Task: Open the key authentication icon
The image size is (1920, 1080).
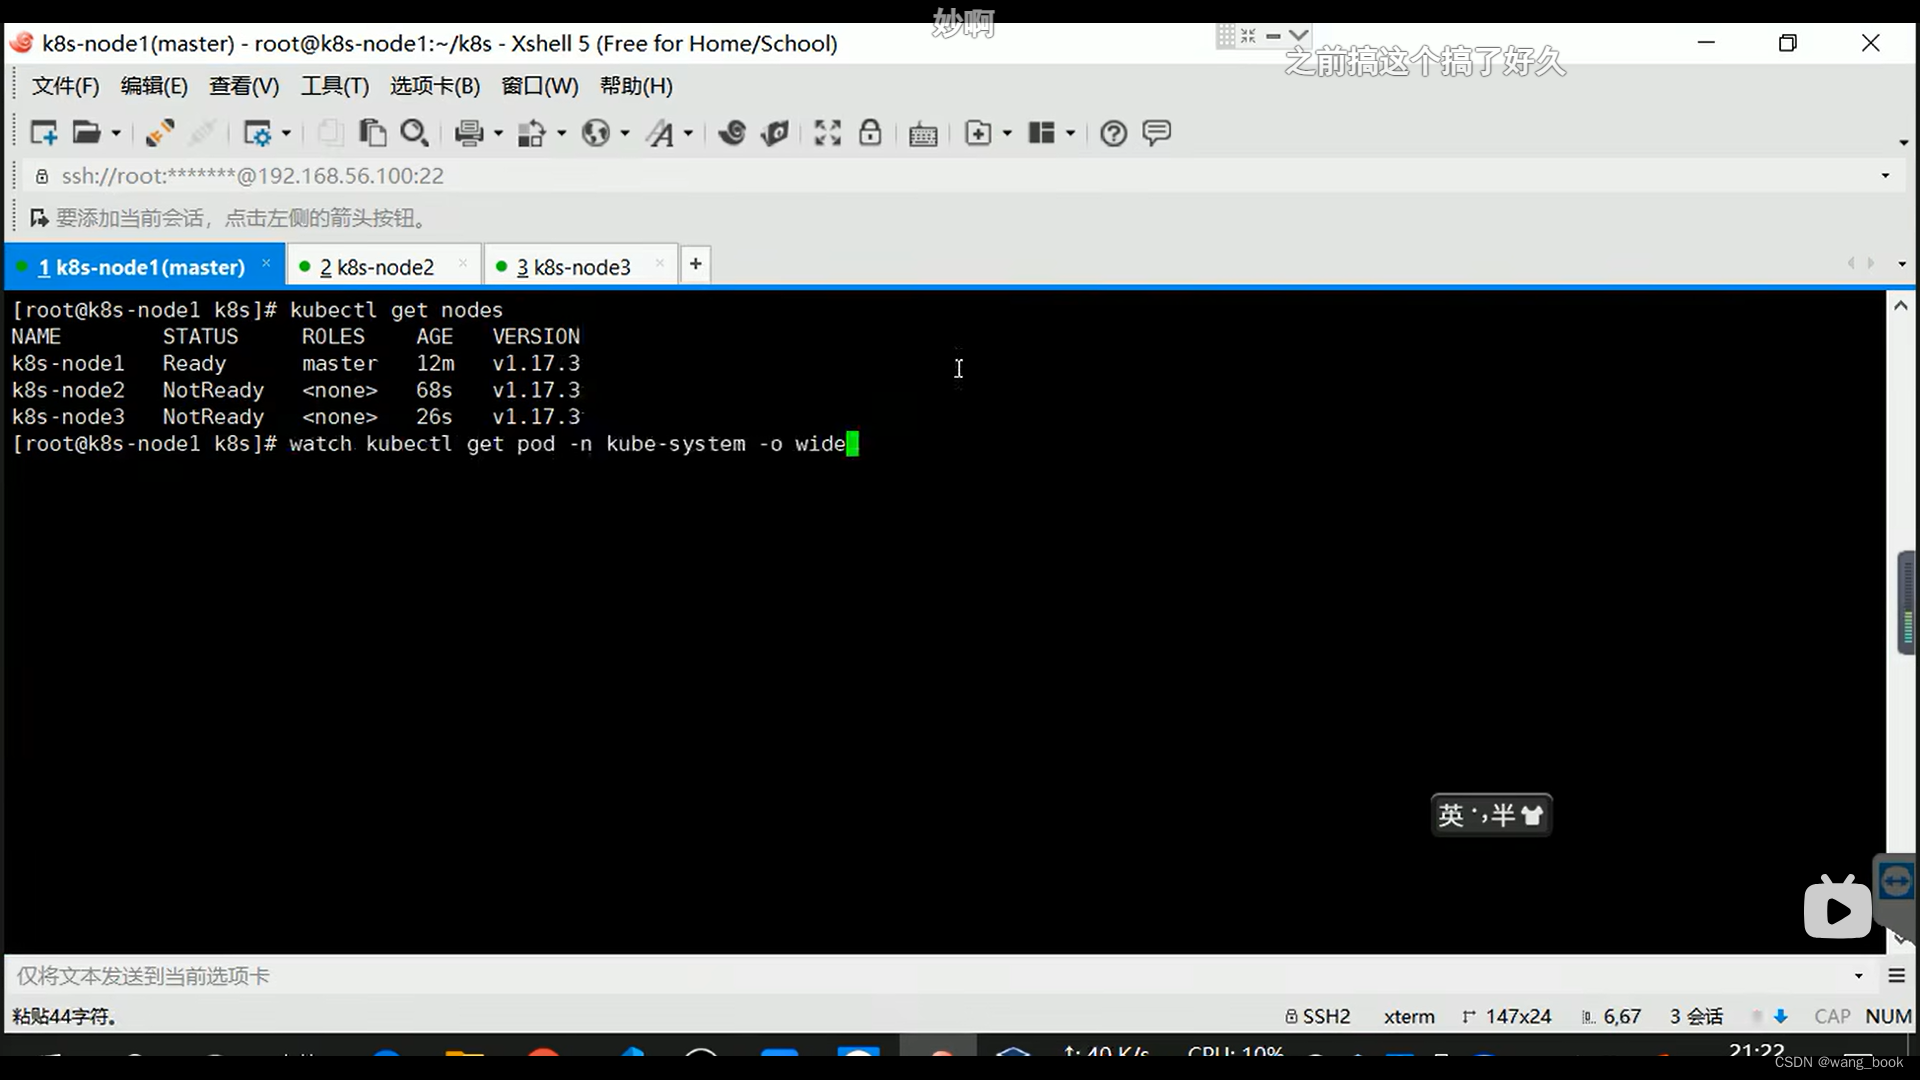Action: [870, 133]
